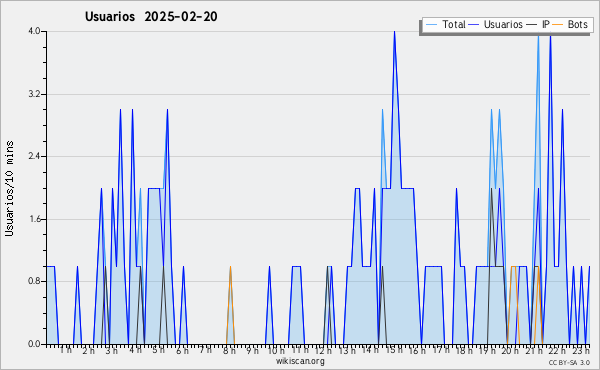Click the '17 h' x-axis label
Screen dimensions: 600x370
441,350
